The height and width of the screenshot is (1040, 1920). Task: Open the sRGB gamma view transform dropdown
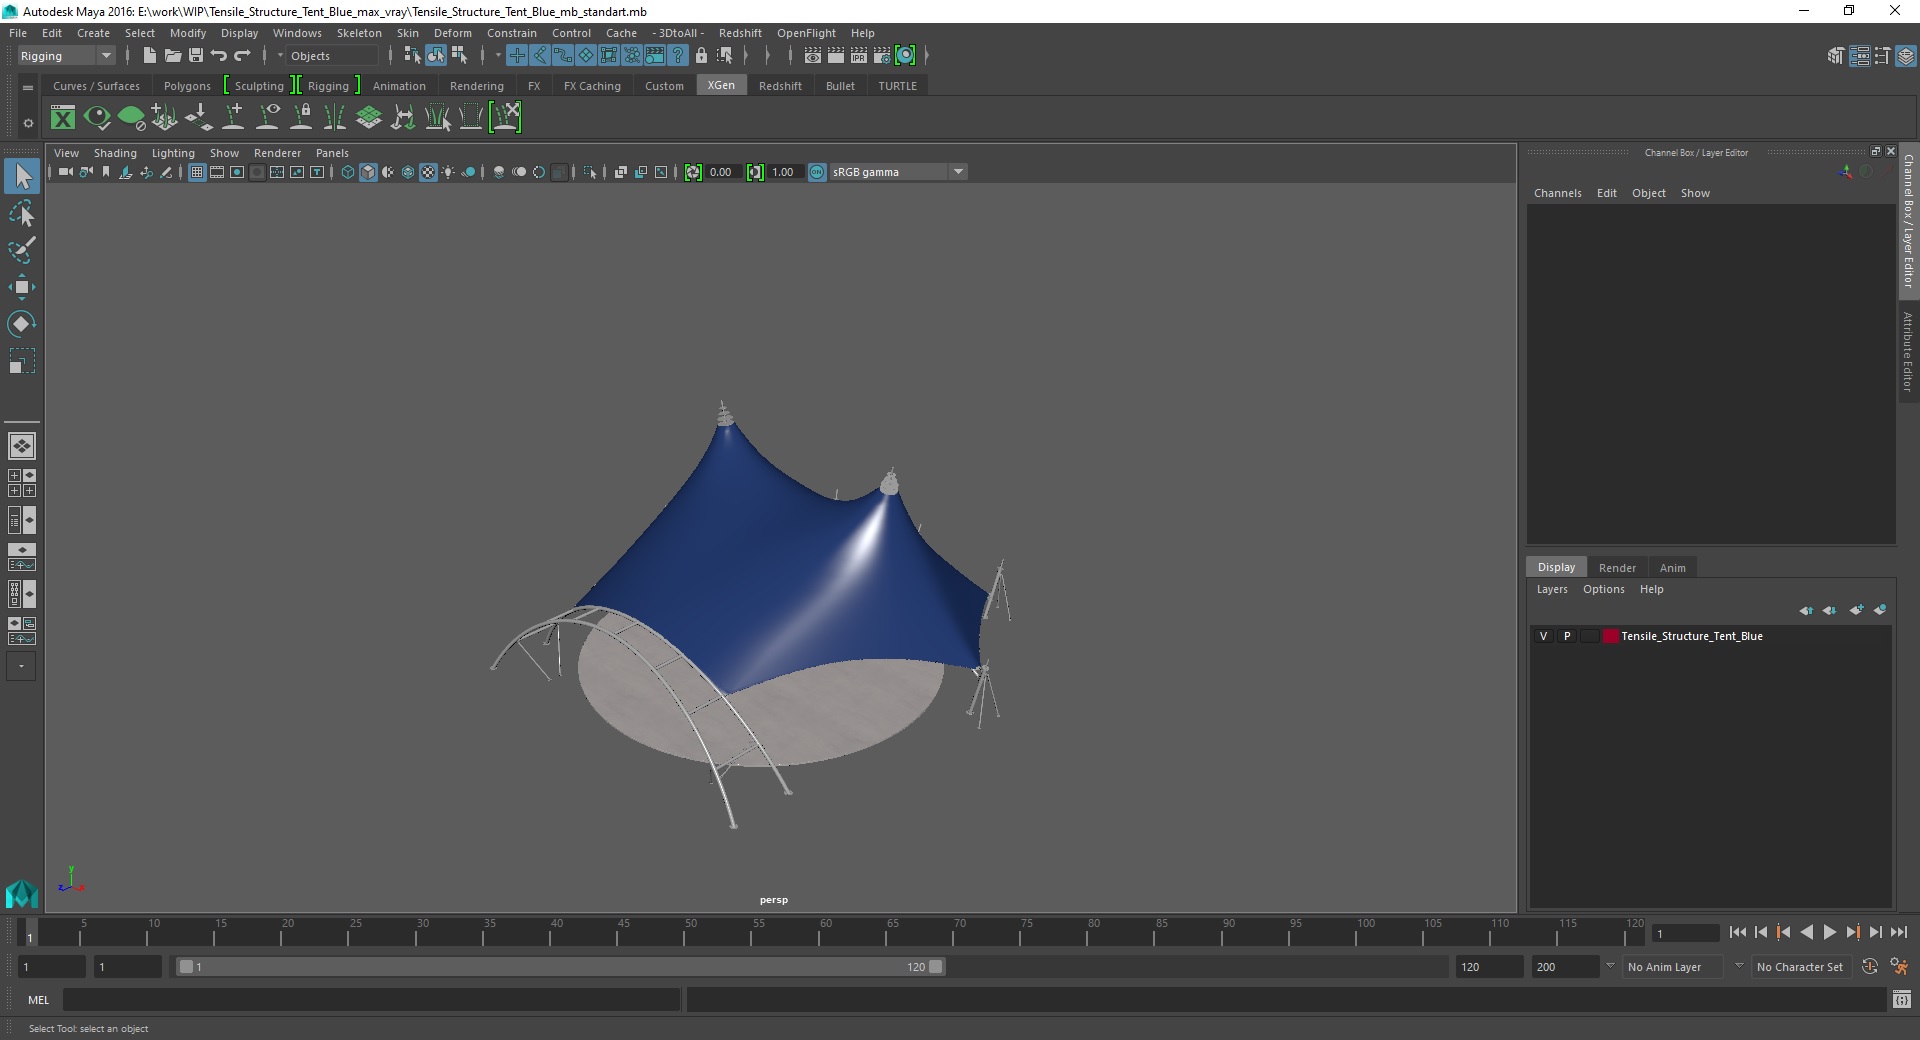coord(897,172)
